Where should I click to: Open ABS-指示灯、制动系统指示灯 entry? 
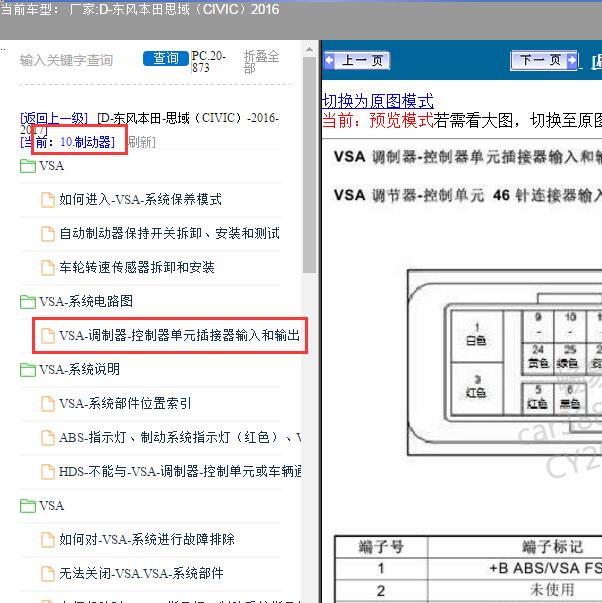click(180, 437)
